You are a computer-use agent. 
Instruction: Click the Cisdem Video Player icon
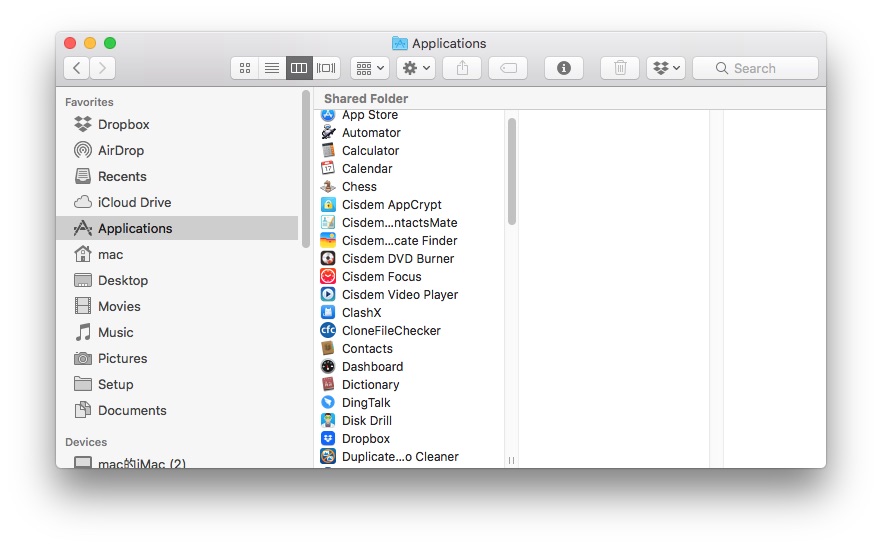coord(328,294)
